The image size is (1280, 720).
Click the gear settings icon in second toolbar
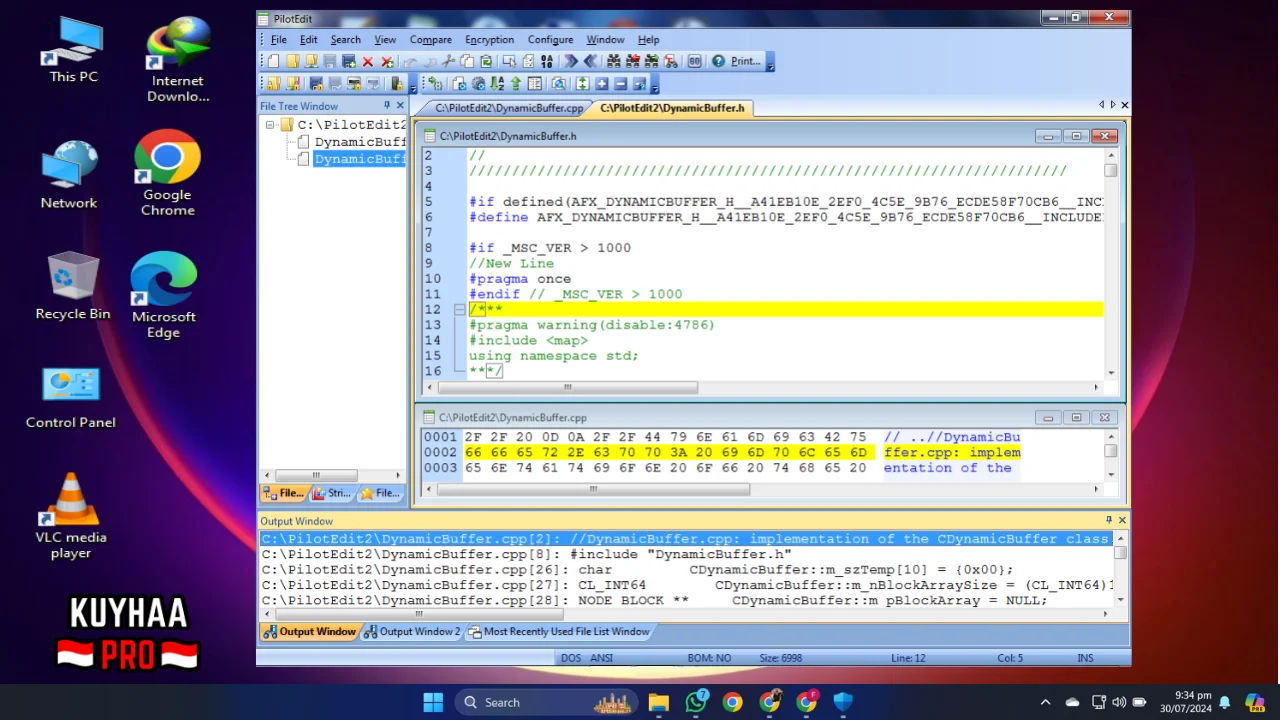(478, 84)
